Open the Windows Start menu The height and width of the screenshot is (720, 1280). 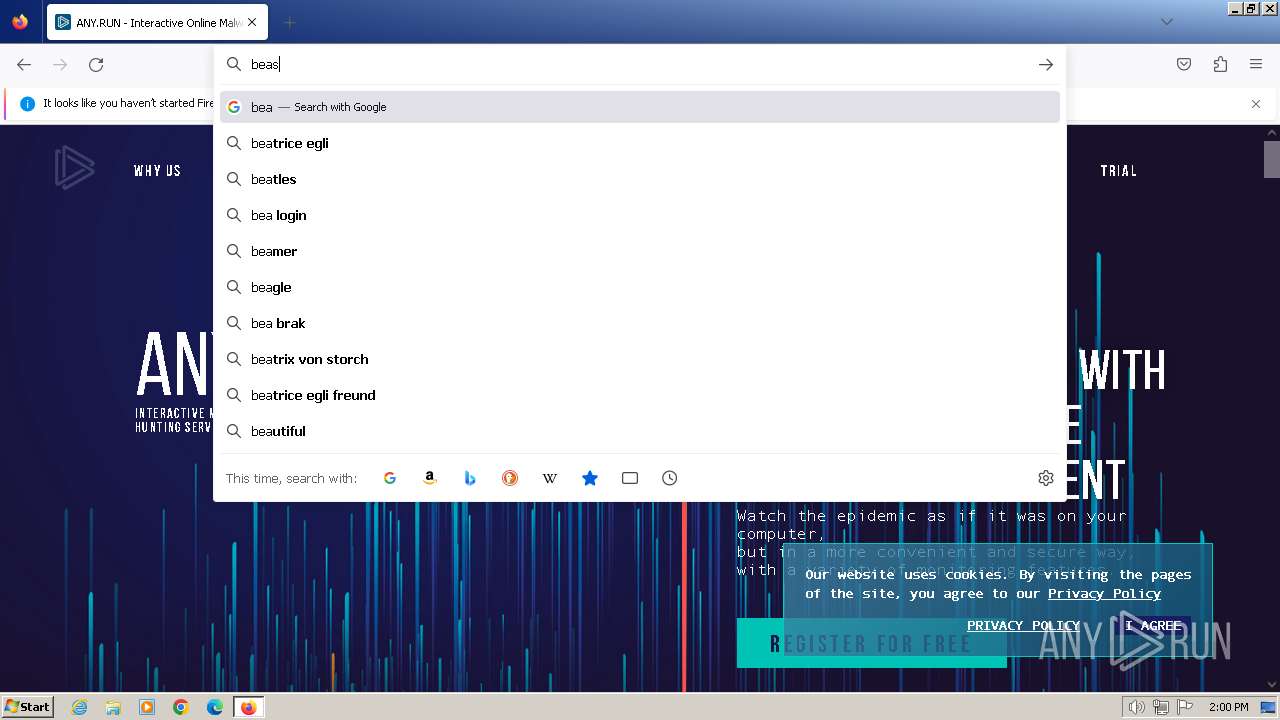(27, 706)
